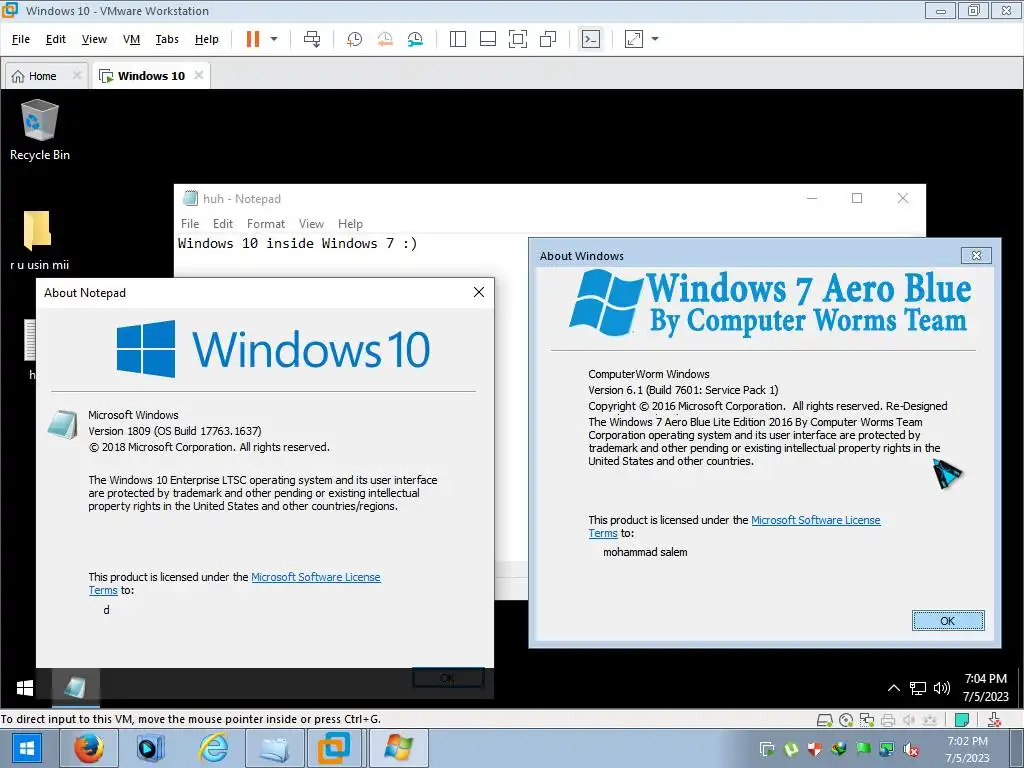Screen dimensions: 1024x768
Task: Open the VMware message log note icon
Action: [962, 720]
